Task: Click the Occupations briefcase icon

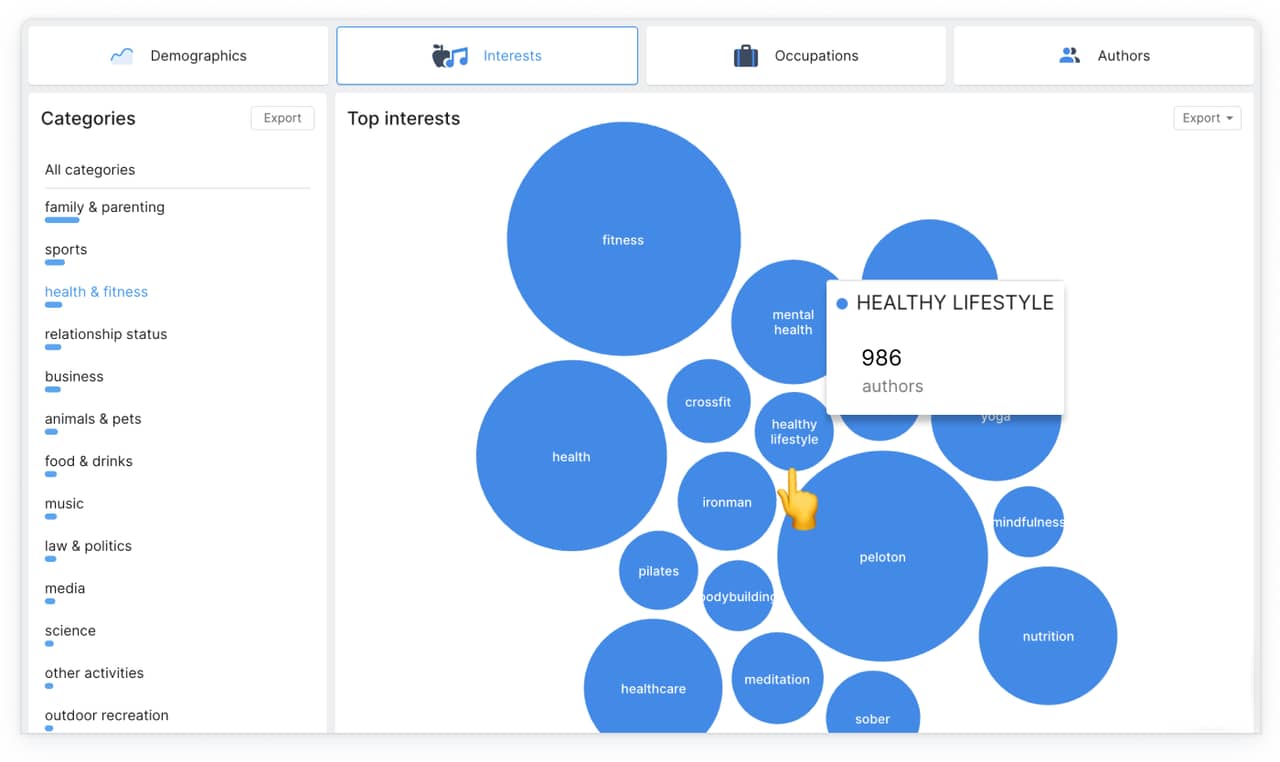Action: (746, 56)
